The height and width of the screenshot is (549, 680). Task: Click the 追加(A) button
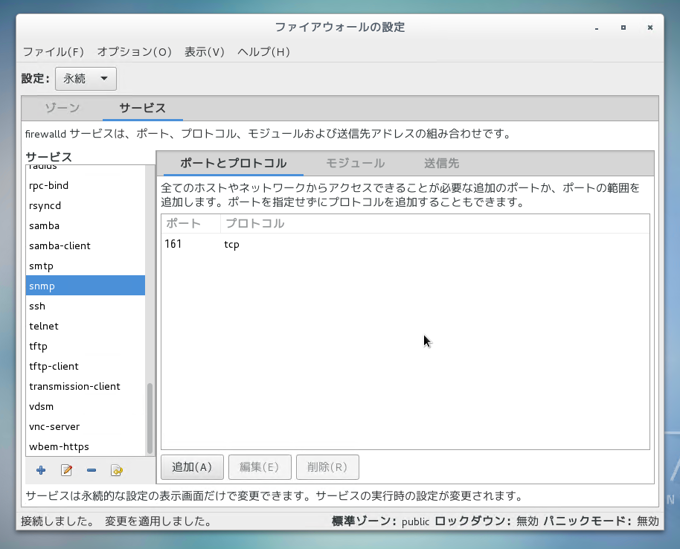click(x=192, y=467)
